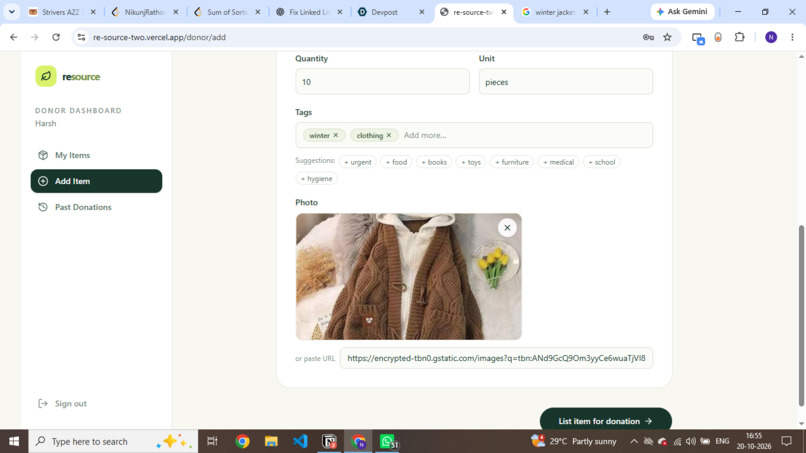The image size is (806, 453).
Task: Bookmark this page with the star
Action: [667, 37]
